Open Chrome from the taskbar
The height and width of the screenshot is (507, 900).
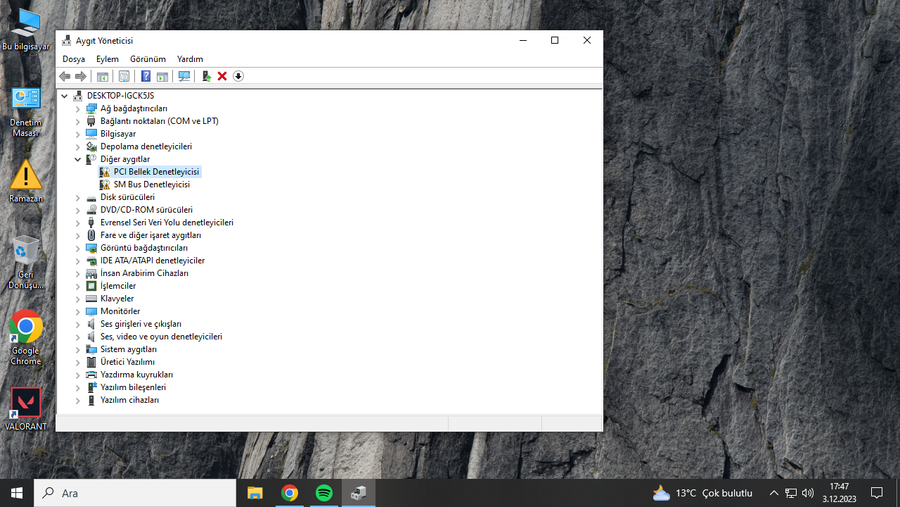pos(289,493)
